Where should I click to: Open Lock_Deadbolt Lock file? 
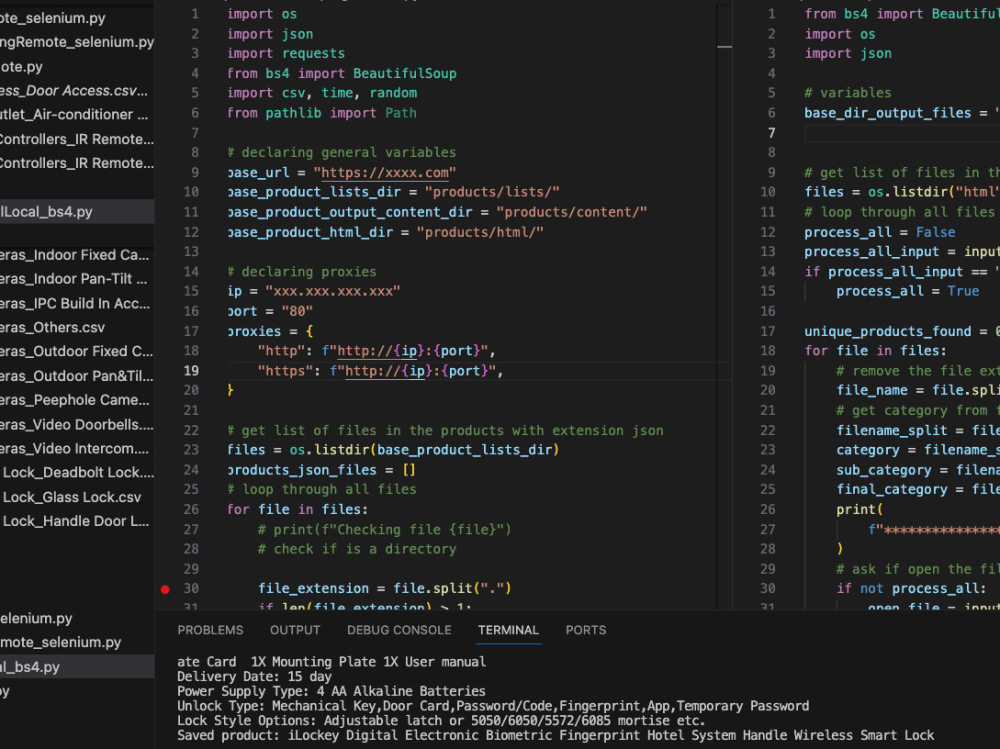pos(77,473)
